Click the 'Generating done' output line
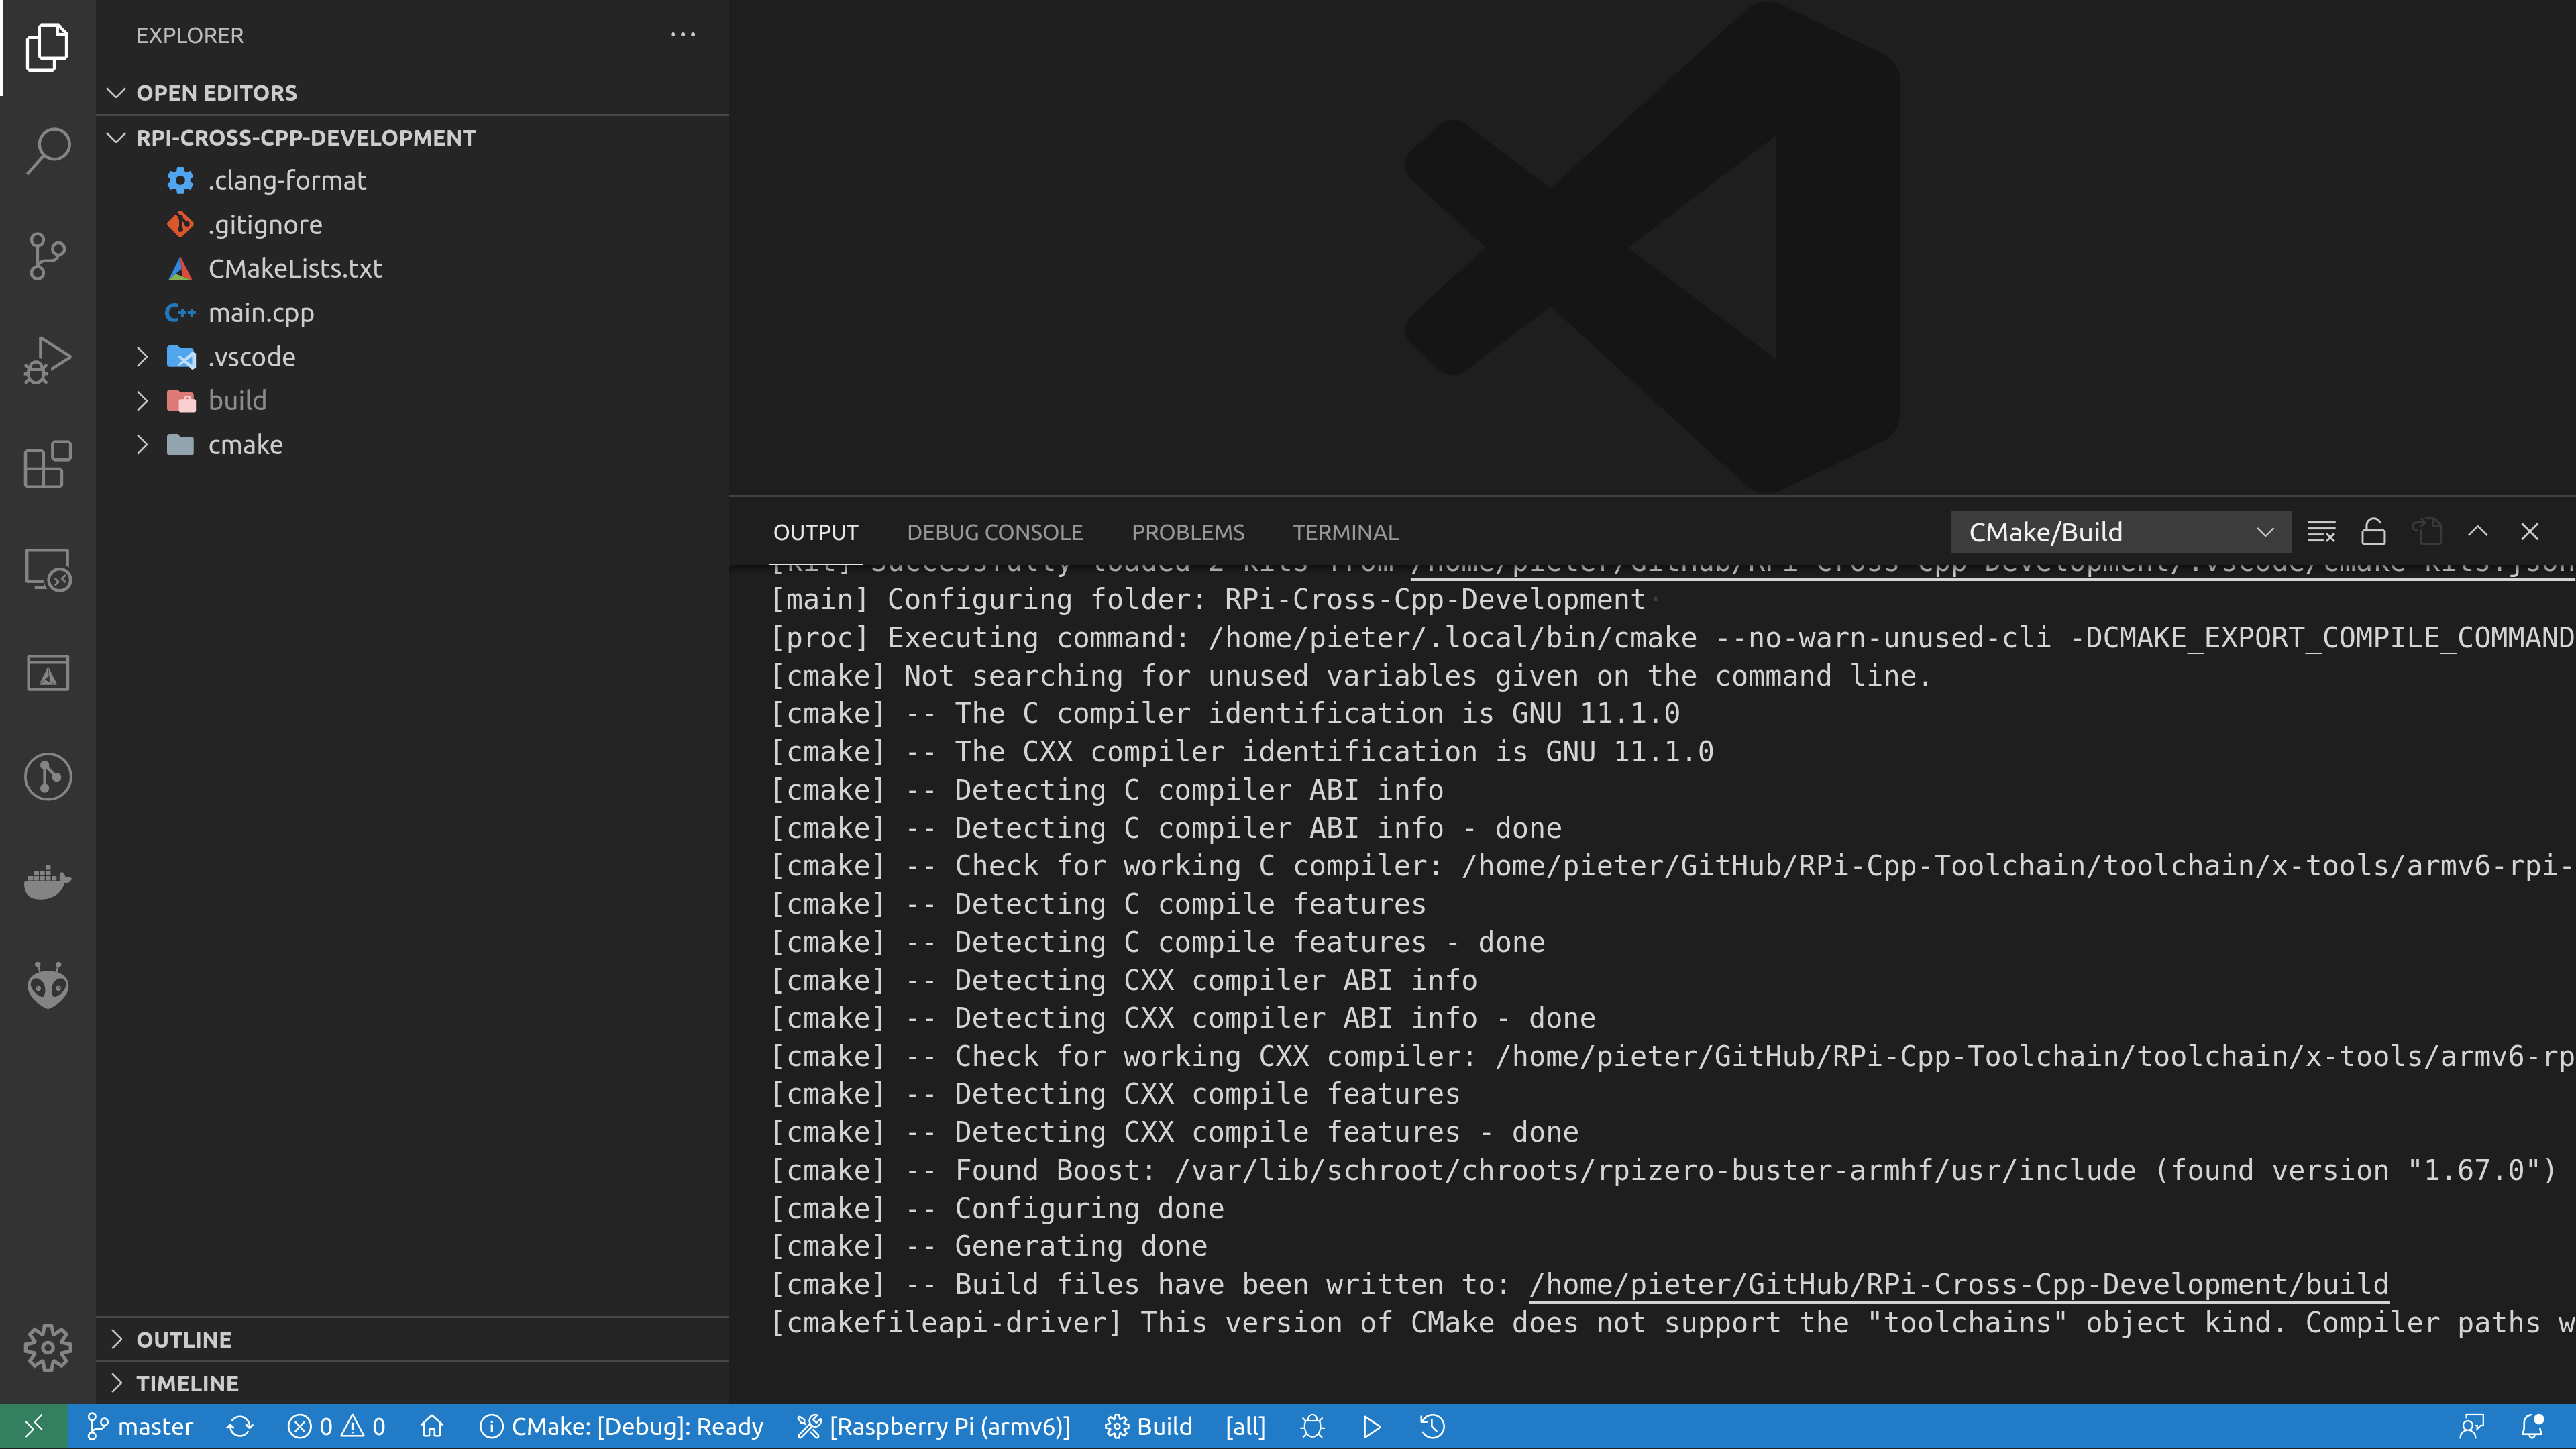 pyautogui.click(x=990, y=1247)
